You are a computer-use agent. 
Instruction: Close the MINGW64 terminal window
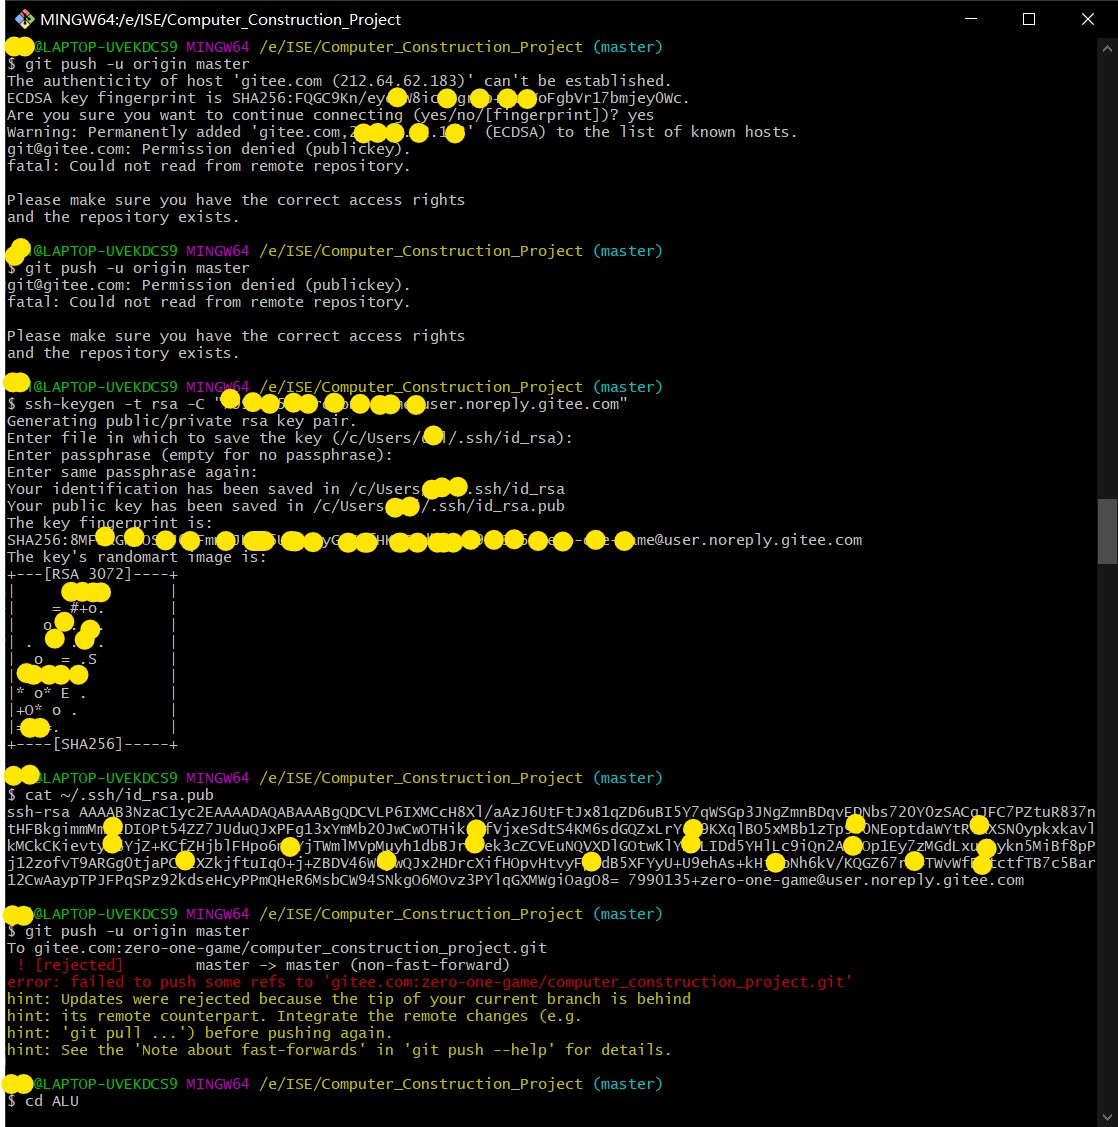pos(1088,19)
